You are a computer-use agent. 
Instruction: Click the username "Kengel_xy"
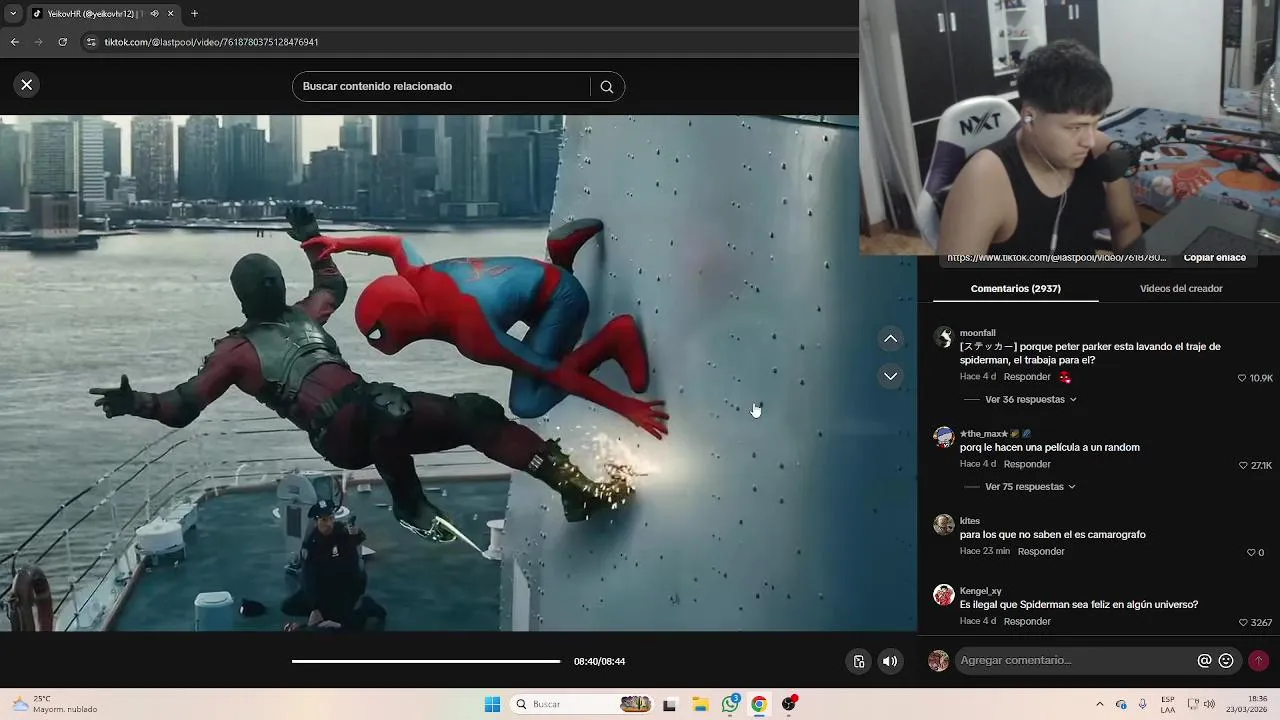point(980,591)
